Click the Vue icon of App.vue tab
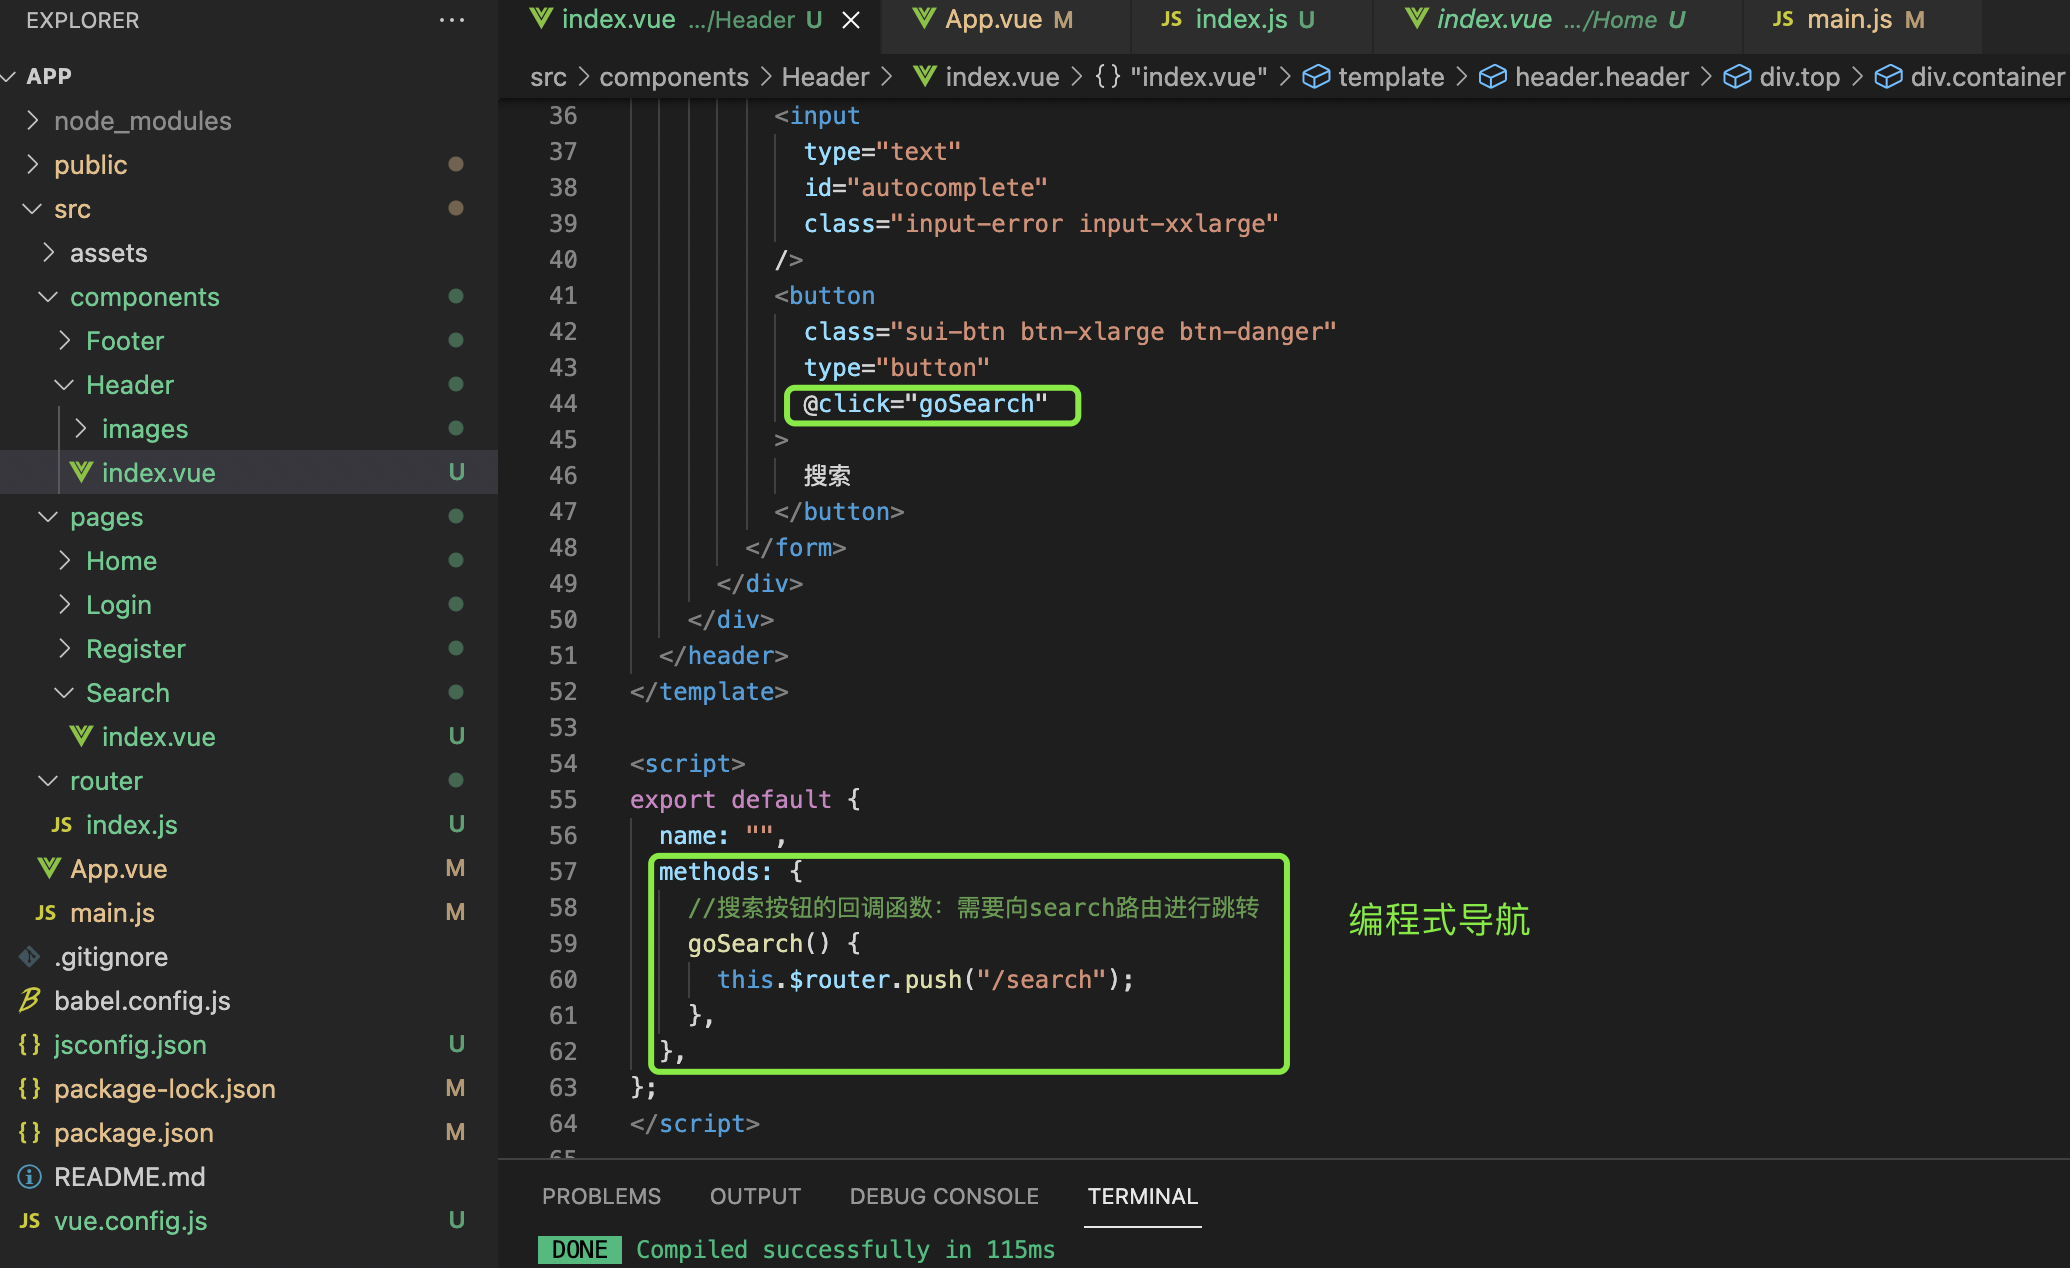This screenshot has height=1268, width=2070. click(x=924, y=19)
